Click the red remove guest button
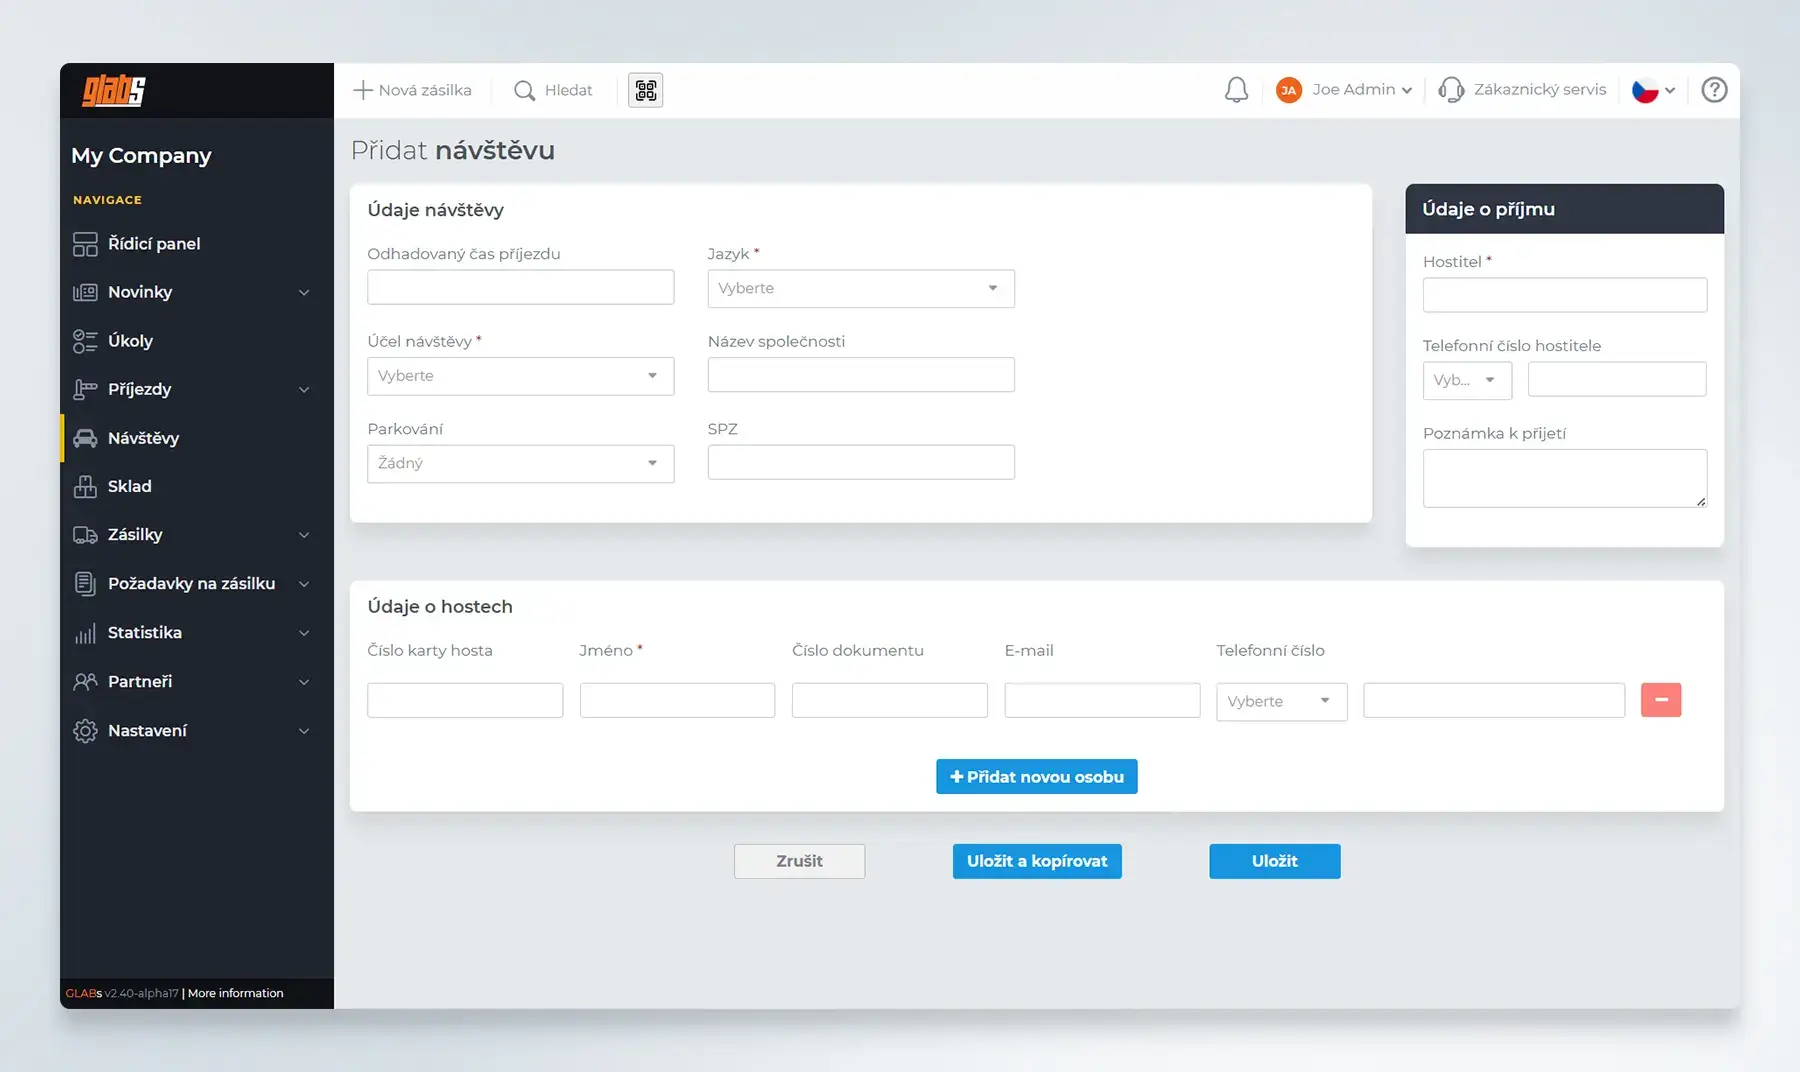 click(x=1660, y=700)
